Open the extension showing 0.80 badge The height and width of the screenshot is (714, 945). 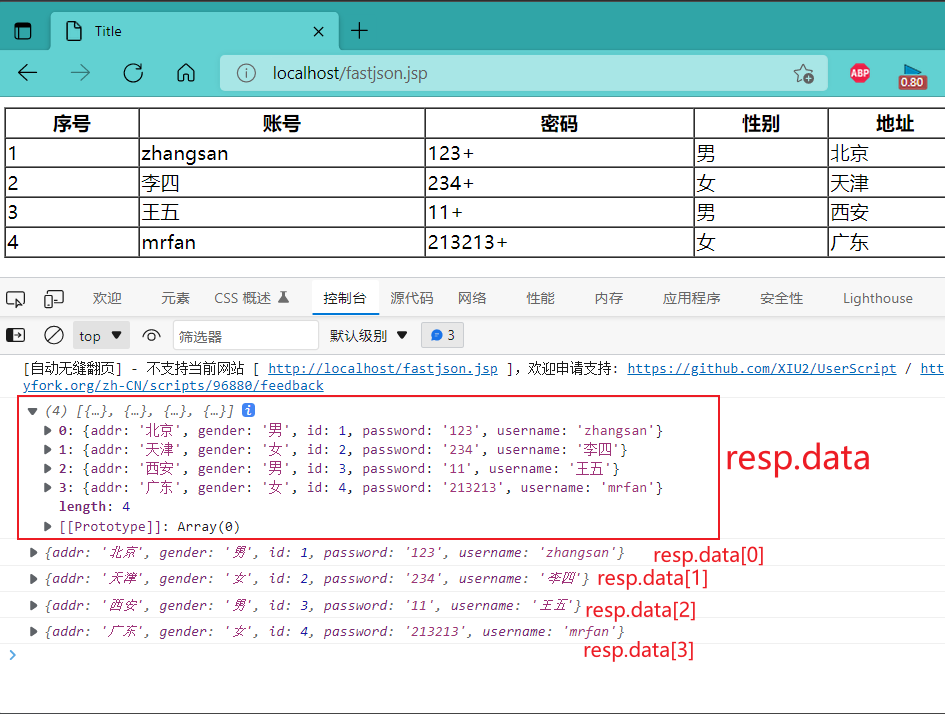click(912, 77)
